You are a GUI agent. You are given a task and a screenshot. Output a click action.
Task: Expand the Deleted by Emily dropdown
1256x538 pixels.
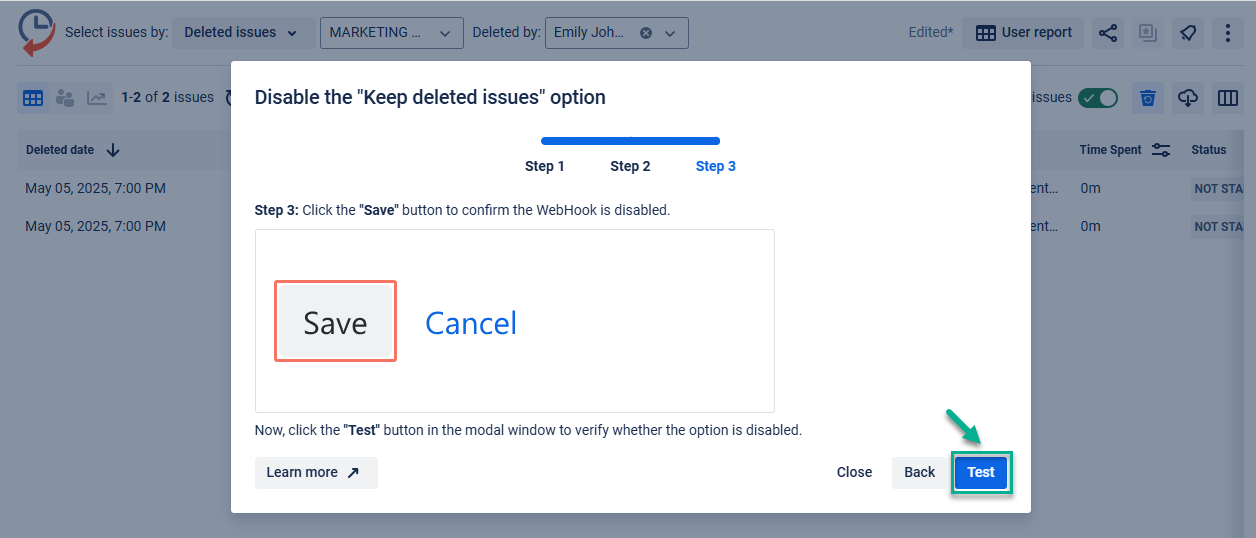pos(616,33)
